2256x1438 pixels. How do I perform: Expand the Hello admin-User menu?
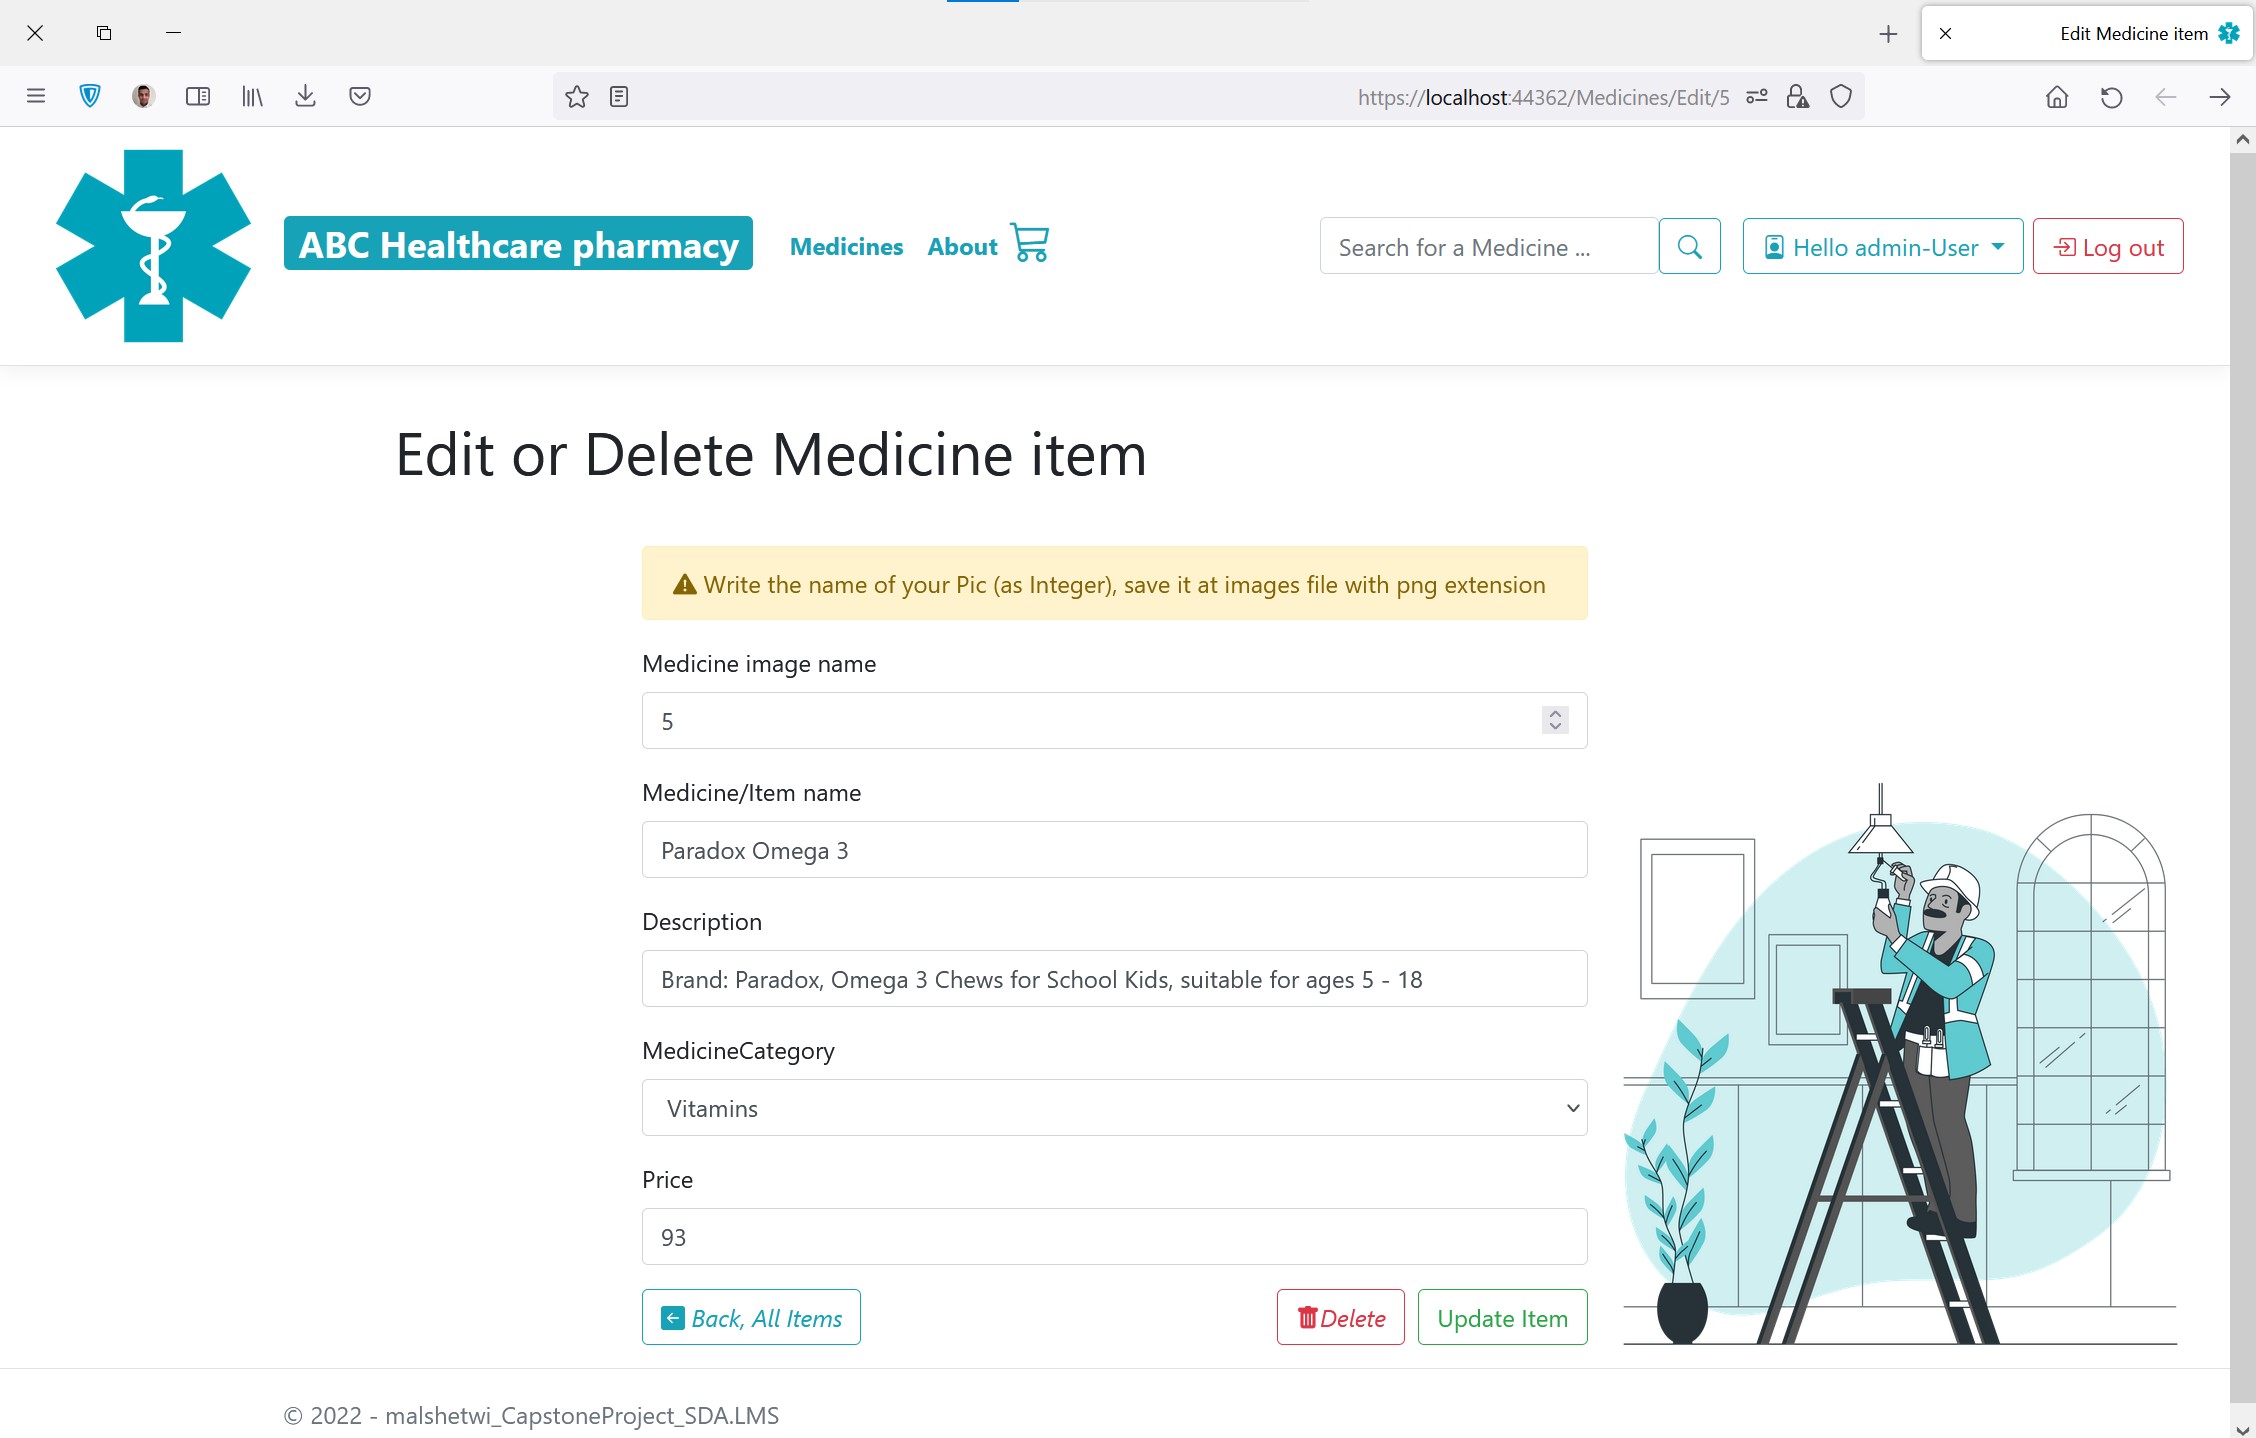tap(1881, 246)
